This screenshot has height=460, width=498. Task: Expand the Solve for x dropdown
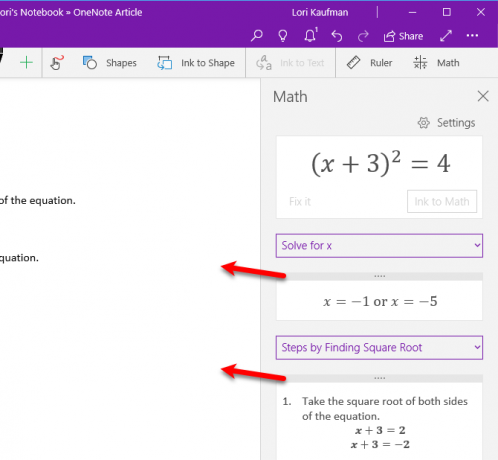379,246
